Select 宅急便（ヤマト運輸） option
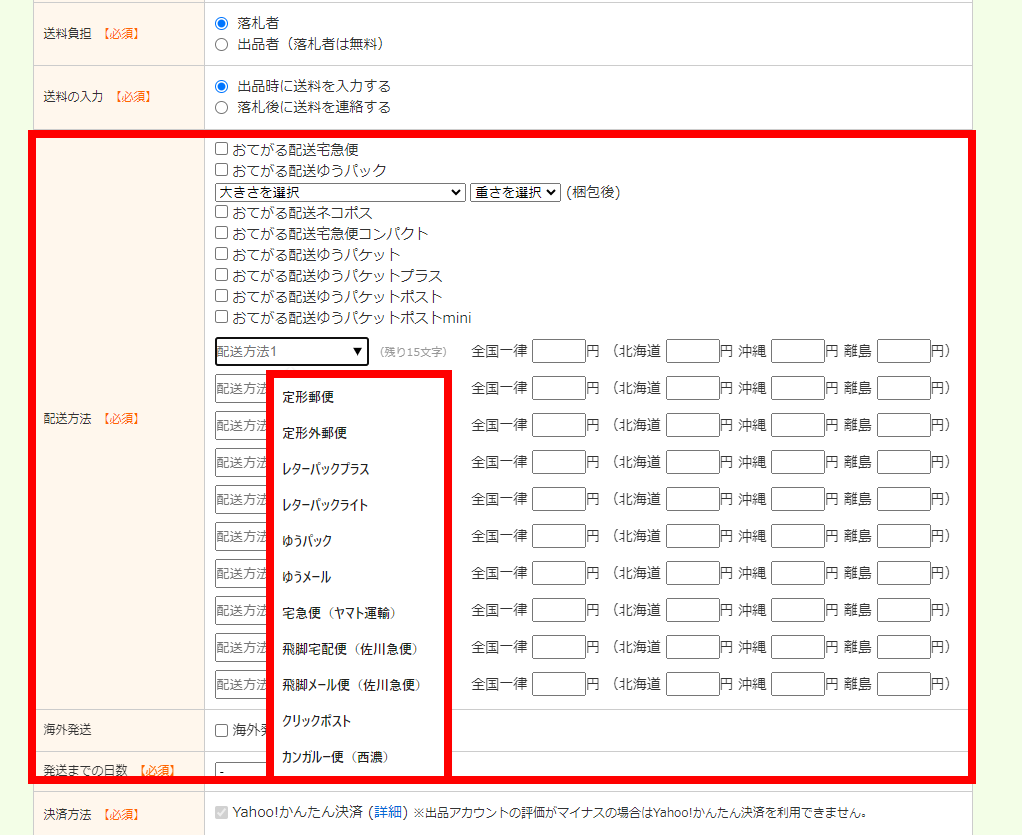 coord(339,613)
